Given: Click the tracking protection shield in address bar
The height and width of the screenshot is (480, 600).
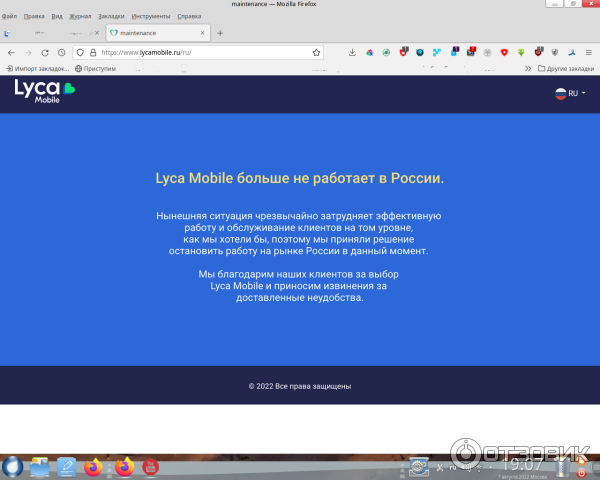Looking at the screenshot, I should [80, 53].
